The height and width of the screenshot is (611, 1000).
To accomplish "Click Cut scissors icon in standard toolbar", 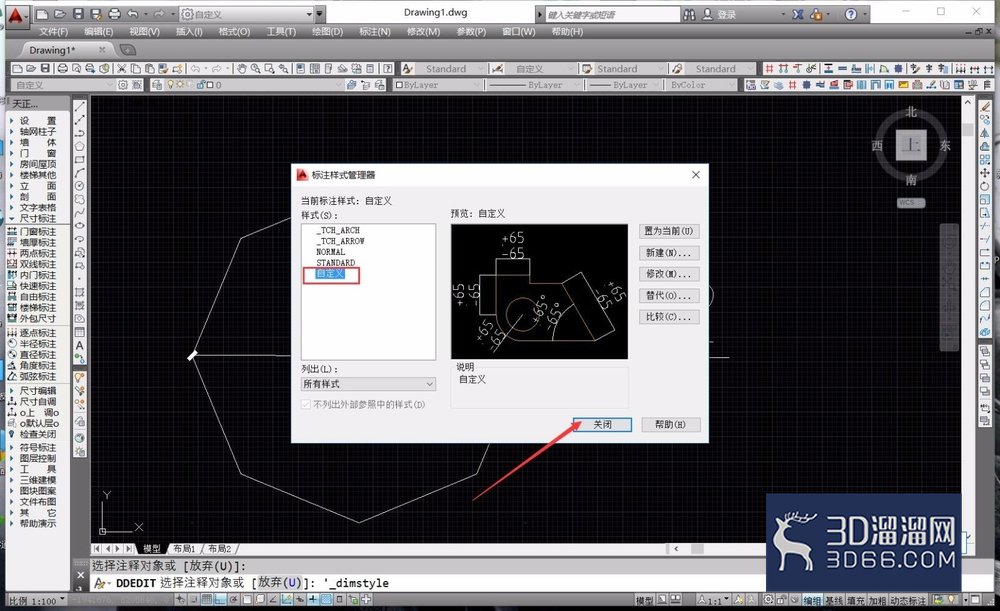I will point(121,68).
